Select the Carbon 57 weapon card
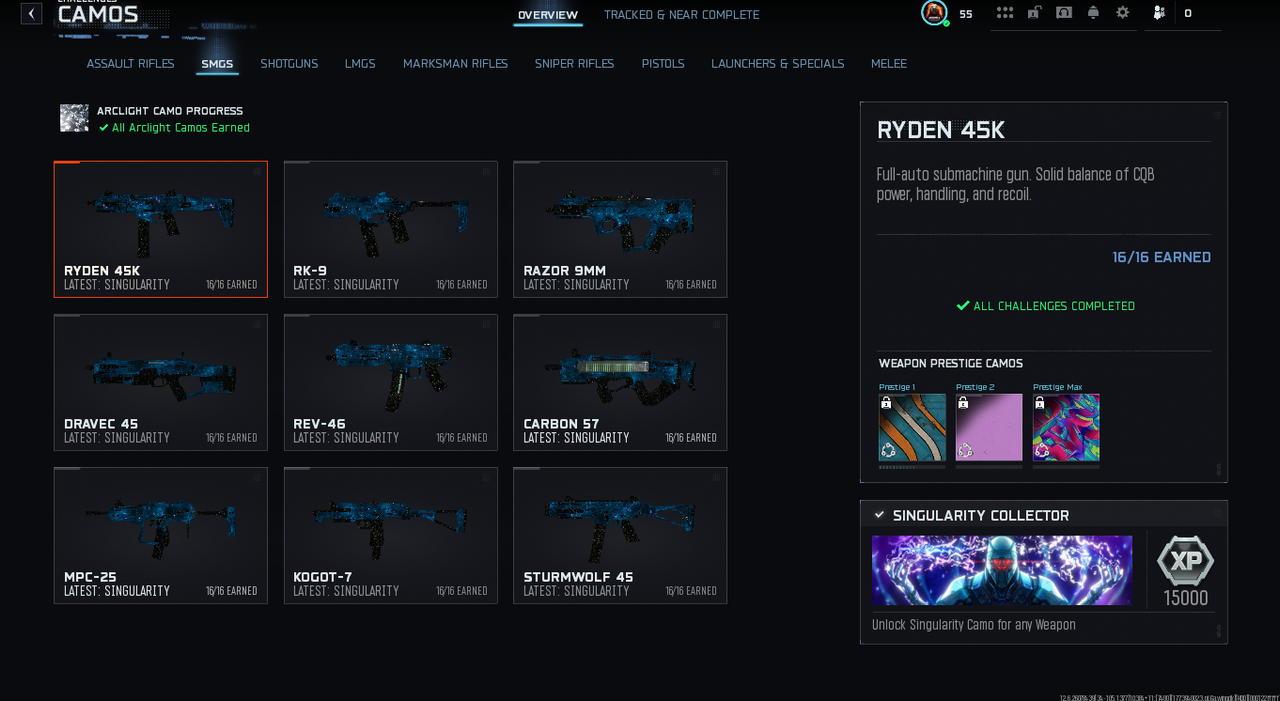 [x=620, y=382]
